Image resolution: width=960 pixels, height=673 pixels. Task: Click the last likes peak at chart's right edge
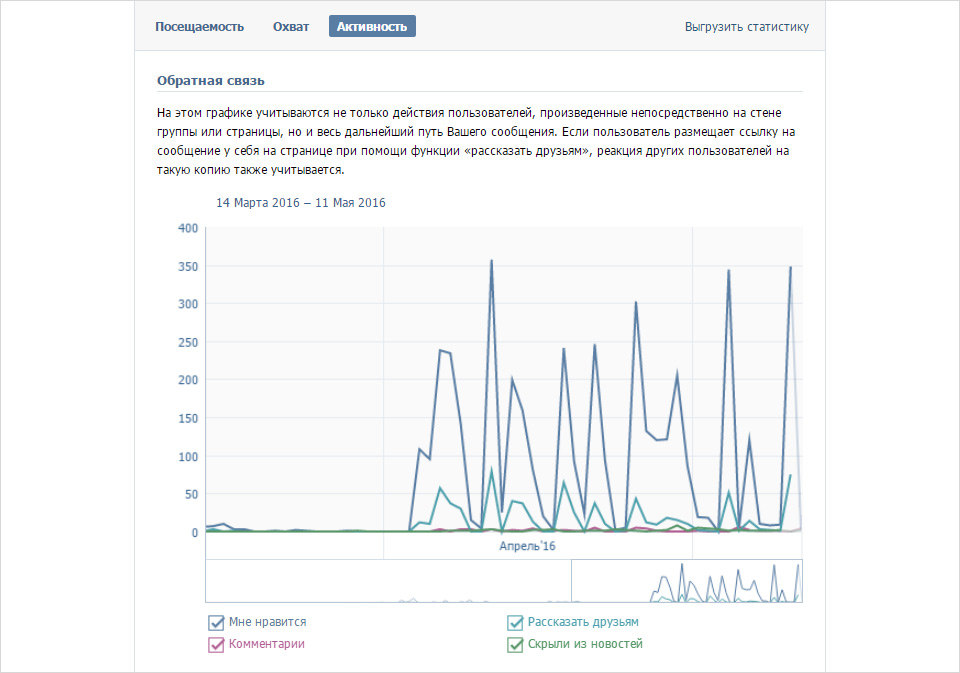790,268
